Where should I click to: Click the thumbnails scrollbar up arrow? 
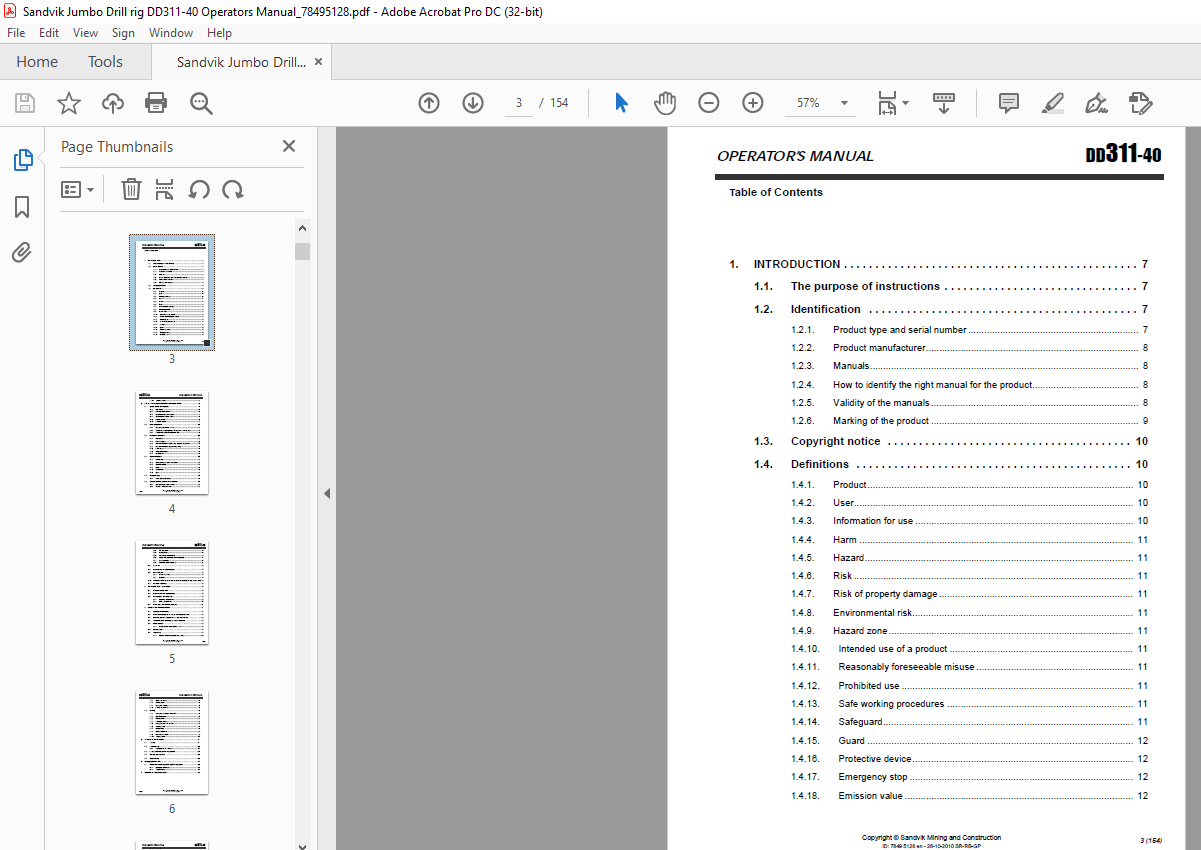[x=302, y=229]
